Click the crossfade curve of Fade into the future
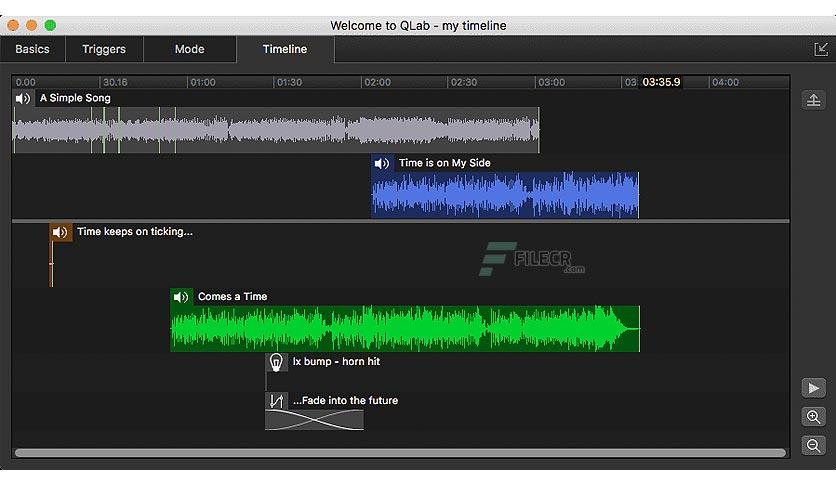Screen dimensions: 836x484 [315, 420]
